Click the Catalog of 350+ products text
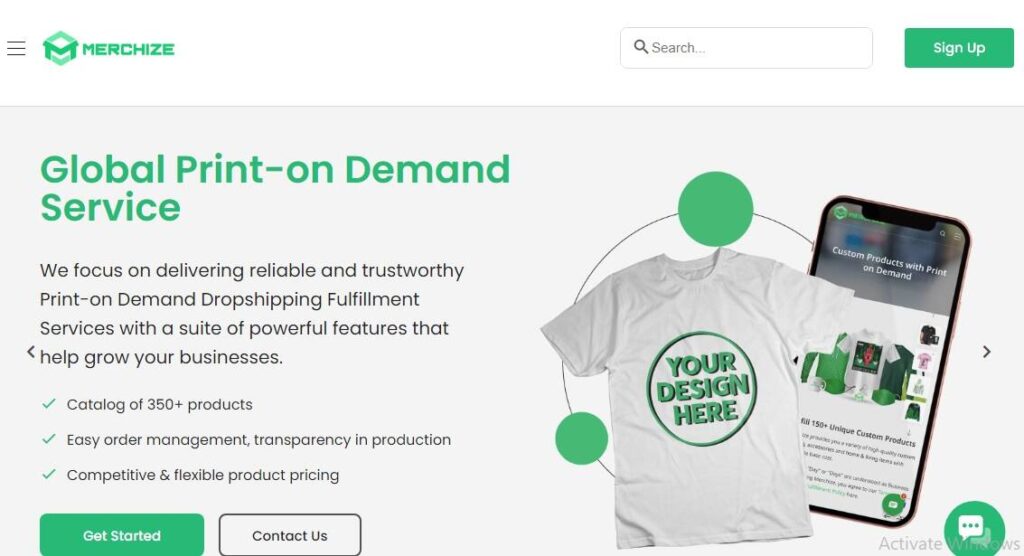Image resolution: width=1024 pixels, height=556 pixels. tap(160, 405)
